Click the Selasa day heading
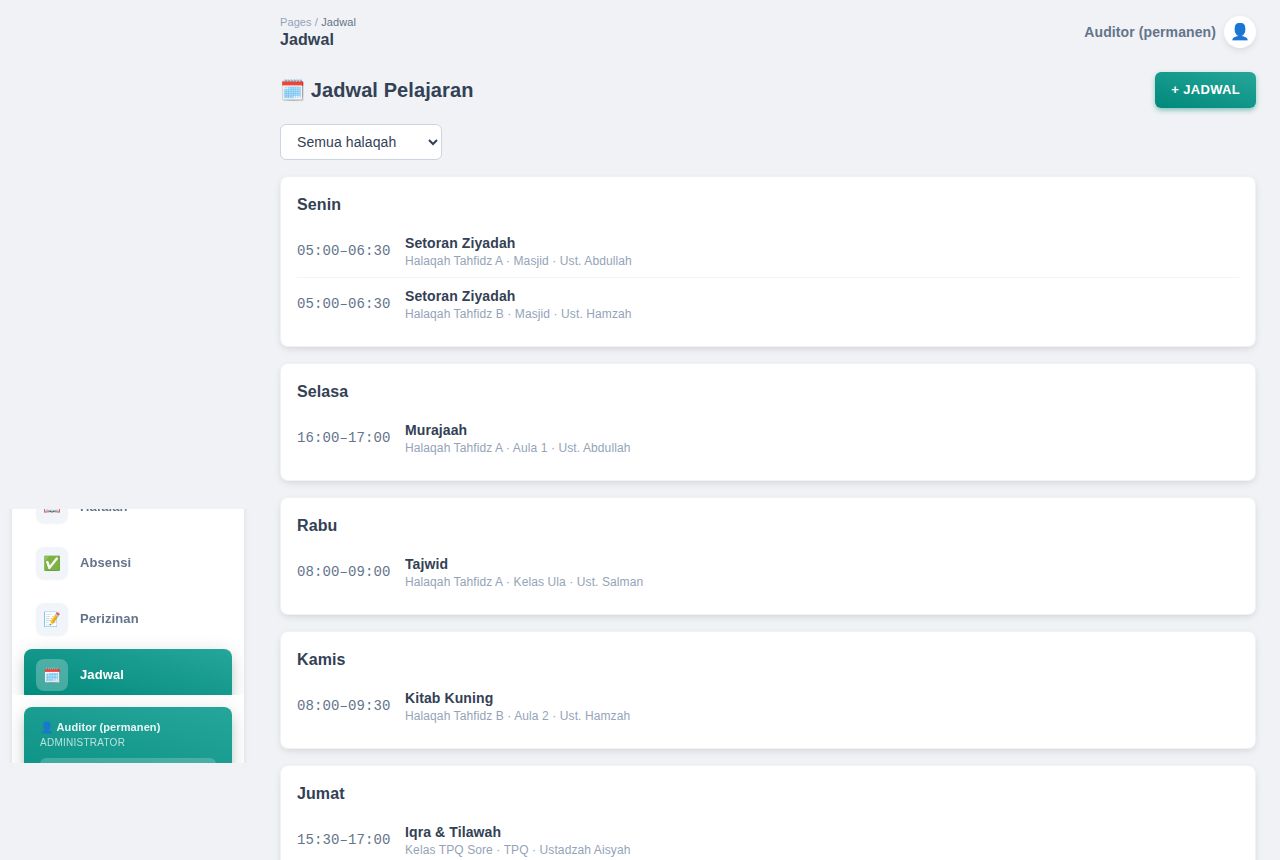This screenshot has width=1280, height=860. [322, 391]
